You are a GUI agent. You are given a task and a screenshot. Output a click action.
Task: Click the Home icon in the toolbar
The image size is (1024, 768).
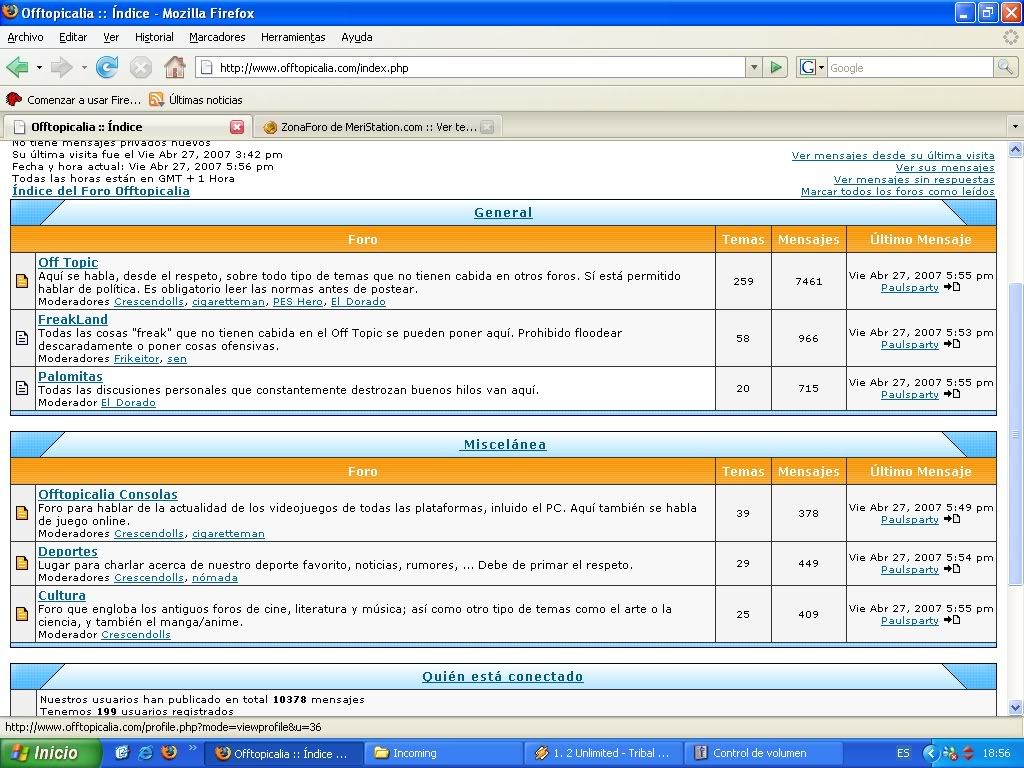tap(175, 67)
